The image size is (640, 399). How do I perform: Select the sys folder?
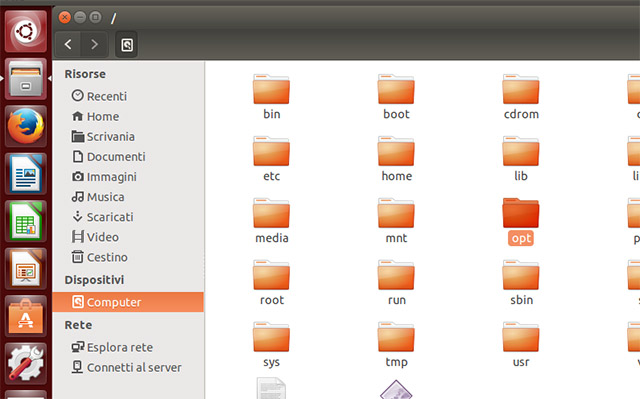(271, 345)
